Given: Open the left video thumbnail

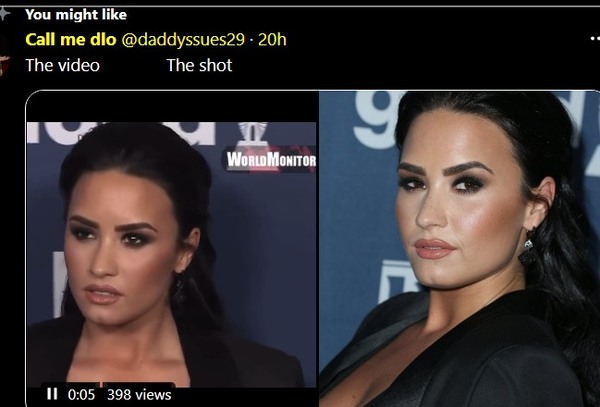Looking at the screenshot, I should 172,249.
